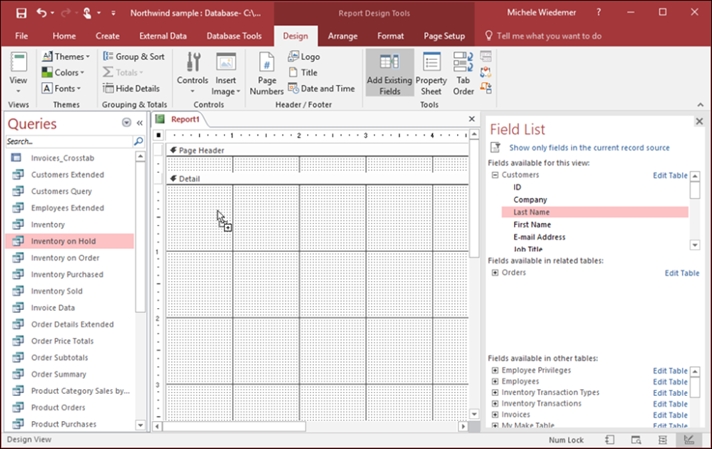
Task: Expand the Orders related table
Action: tap(495, 272)
